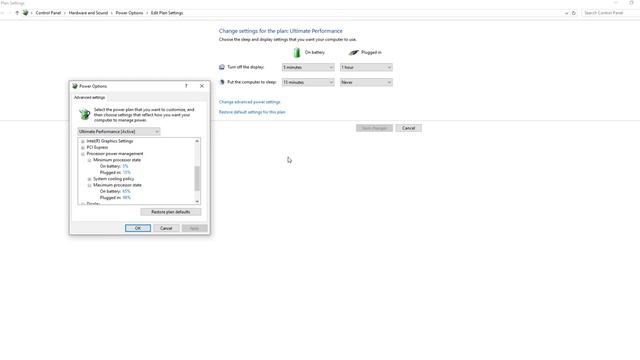Screen dimensions: 640x360
Task: Click the Power Options dialog title icon
Action: pos(75,86)
